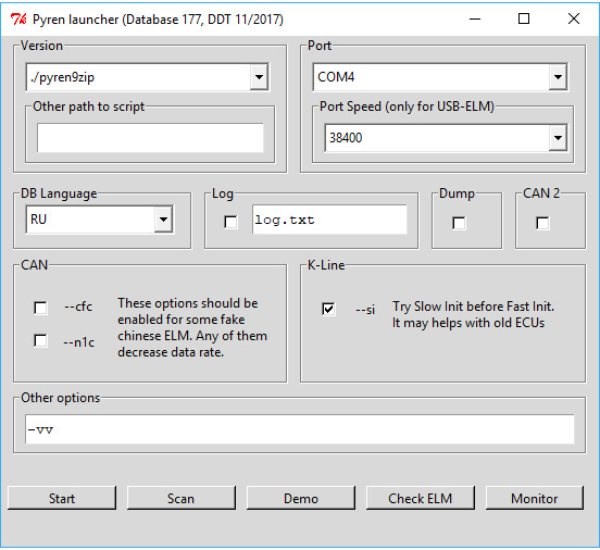Enable the CAN 2 checkbox
600x550 pixels.
pos(542,223)
